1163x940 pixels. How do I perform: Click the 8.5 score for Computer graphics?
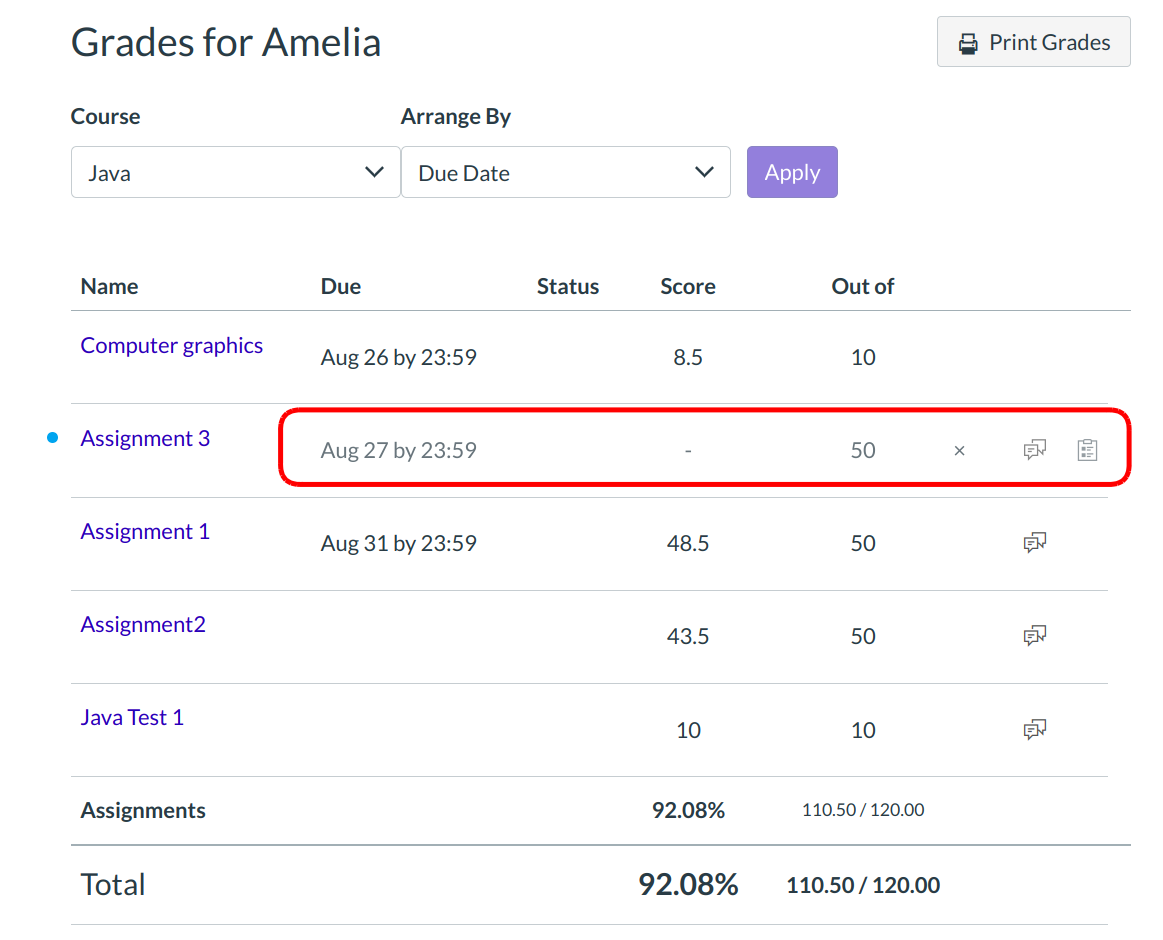pos(688,357)
